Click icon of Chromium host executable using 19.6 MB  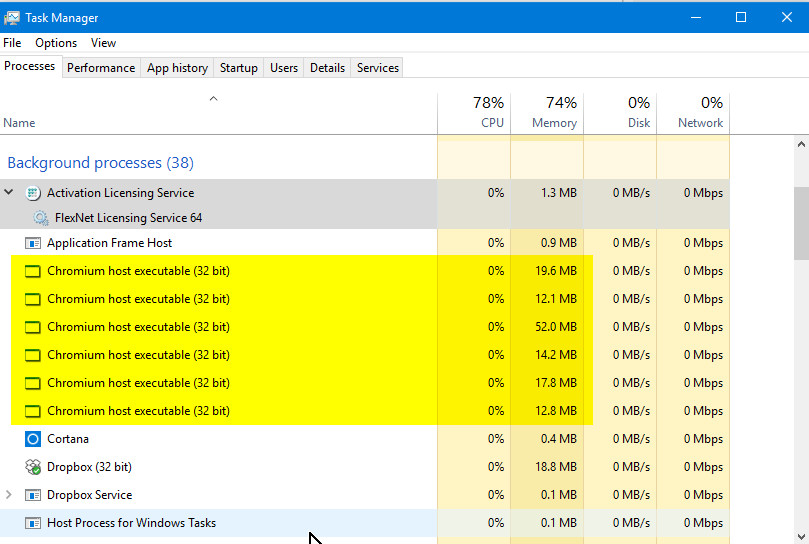pos(33,271)
